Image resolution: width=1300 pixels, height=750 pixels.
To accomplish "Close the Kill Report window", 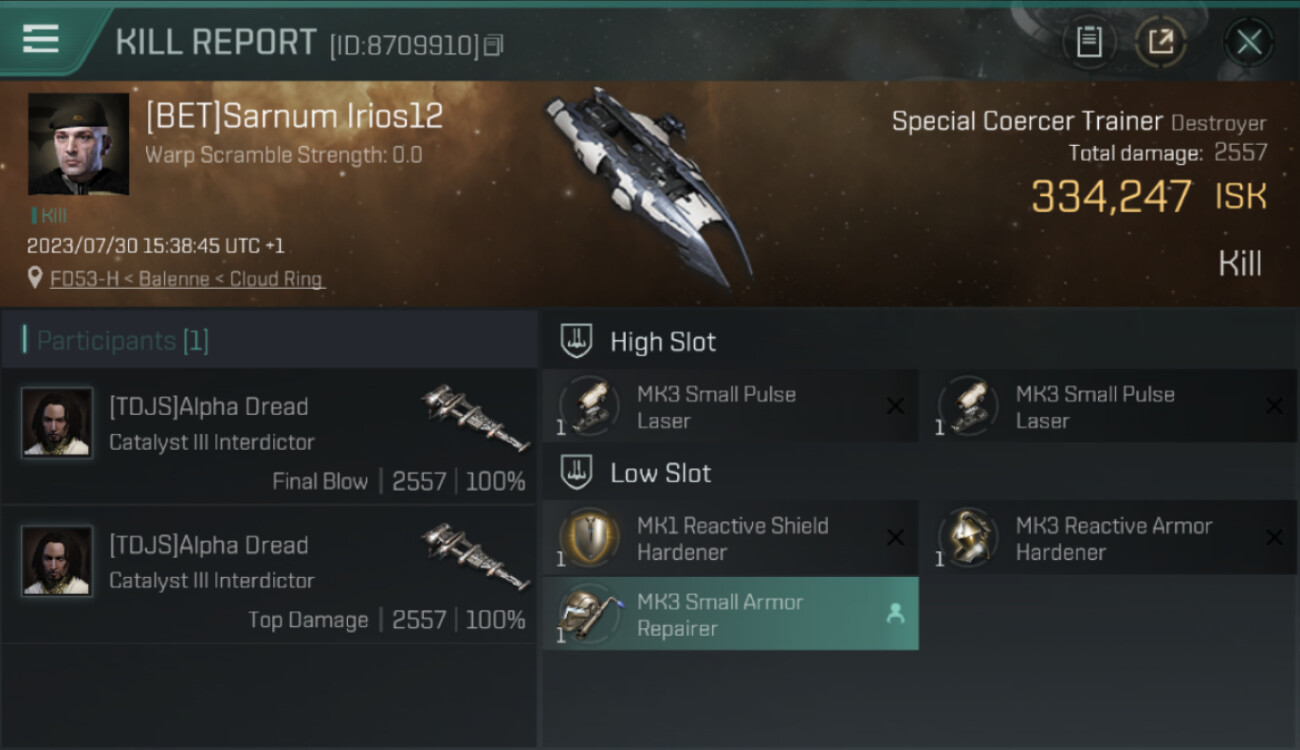I will click(x=1249, y=42).
